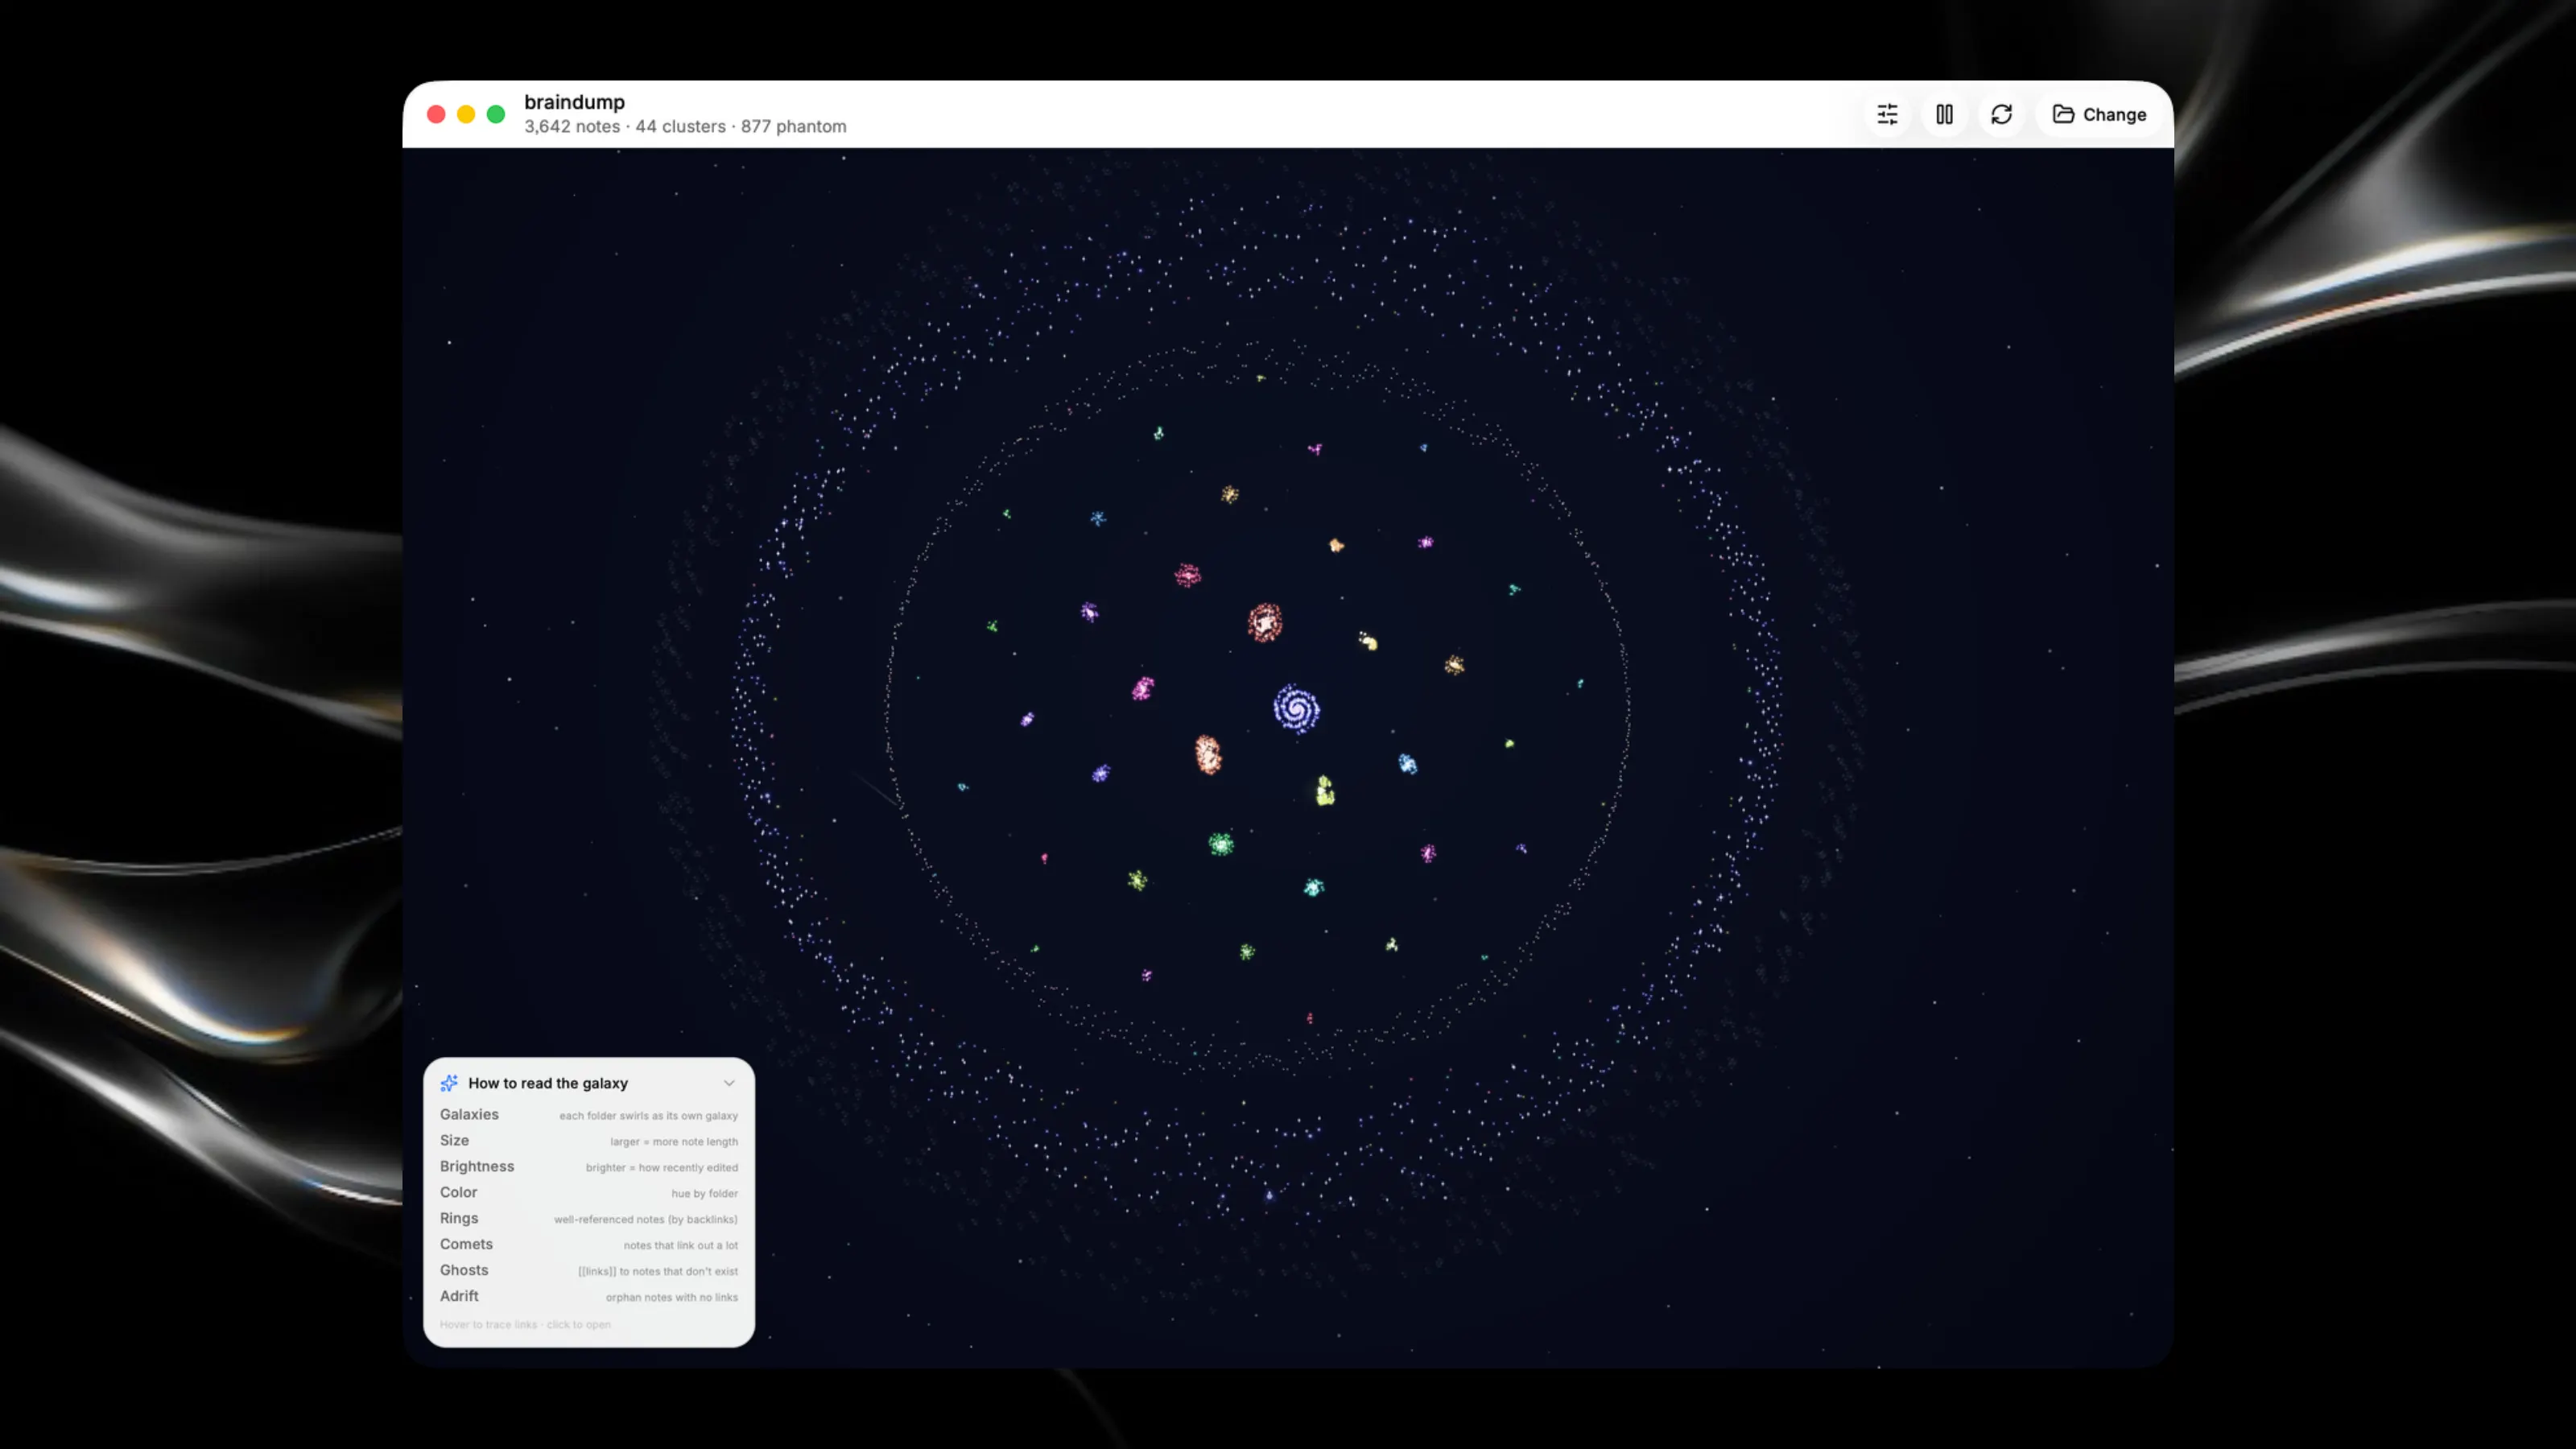Click the 'Ghosts' legend row

589,1271
